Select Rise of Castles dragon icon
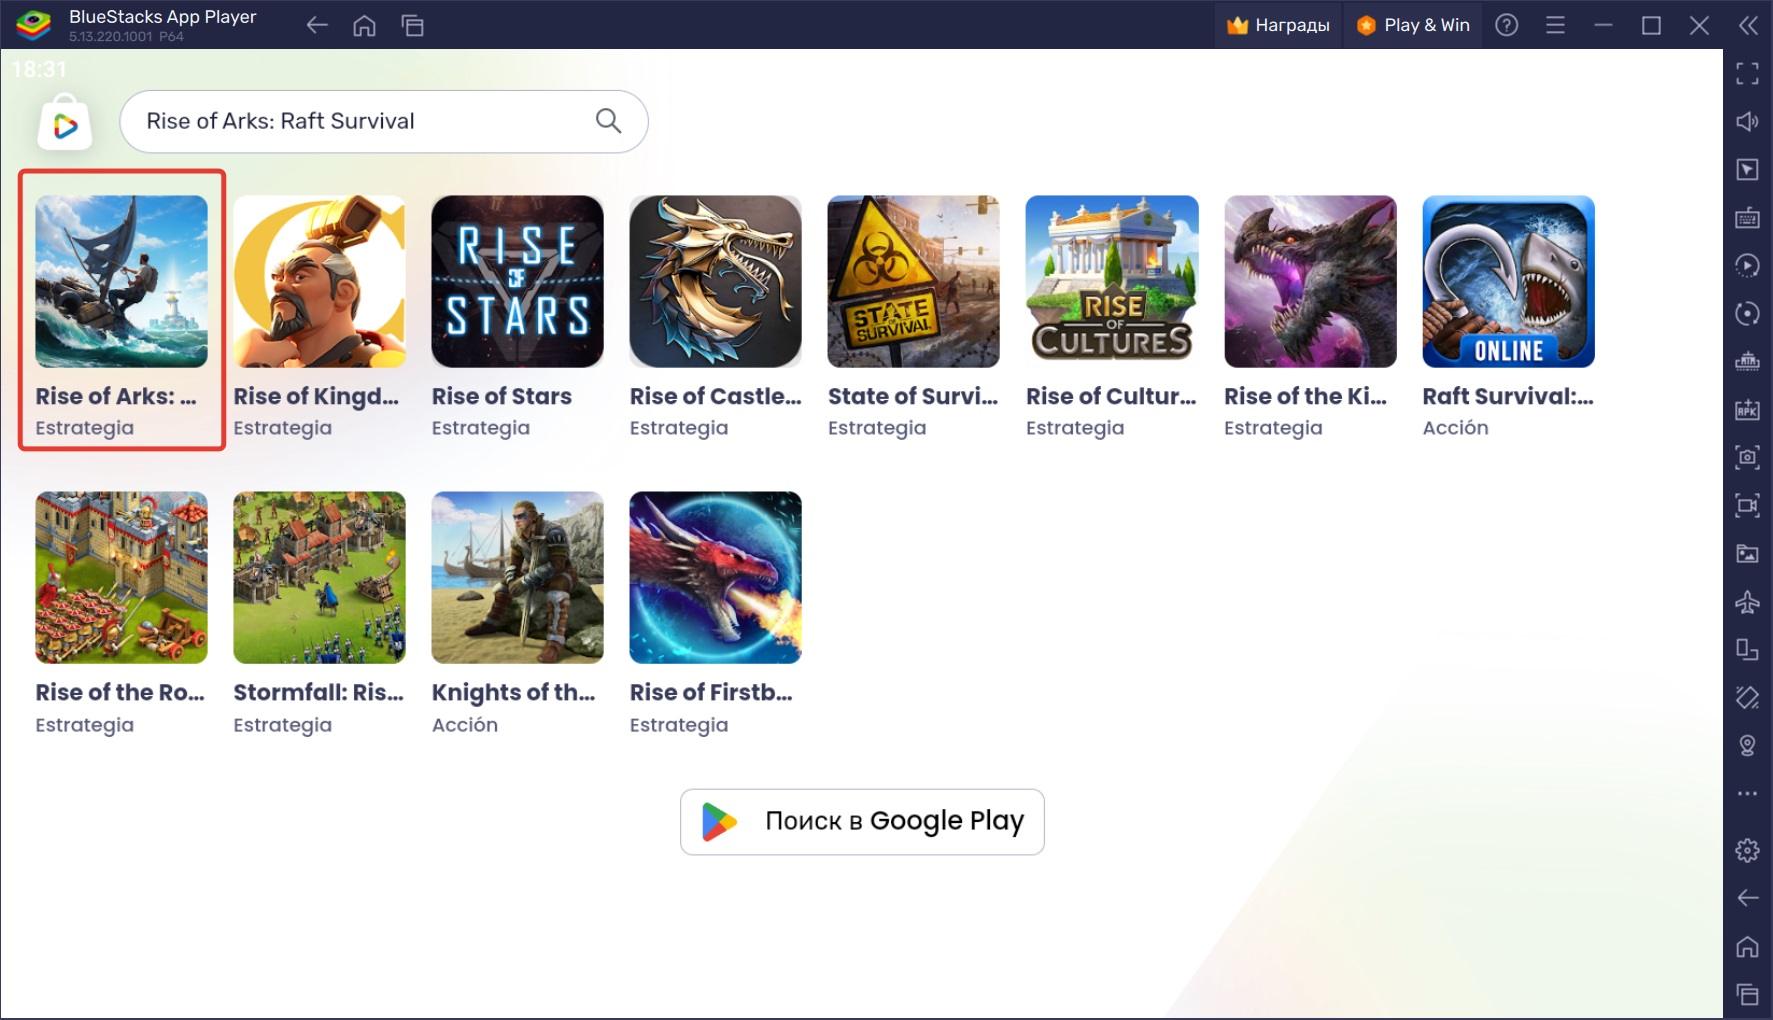 point(715,281)
